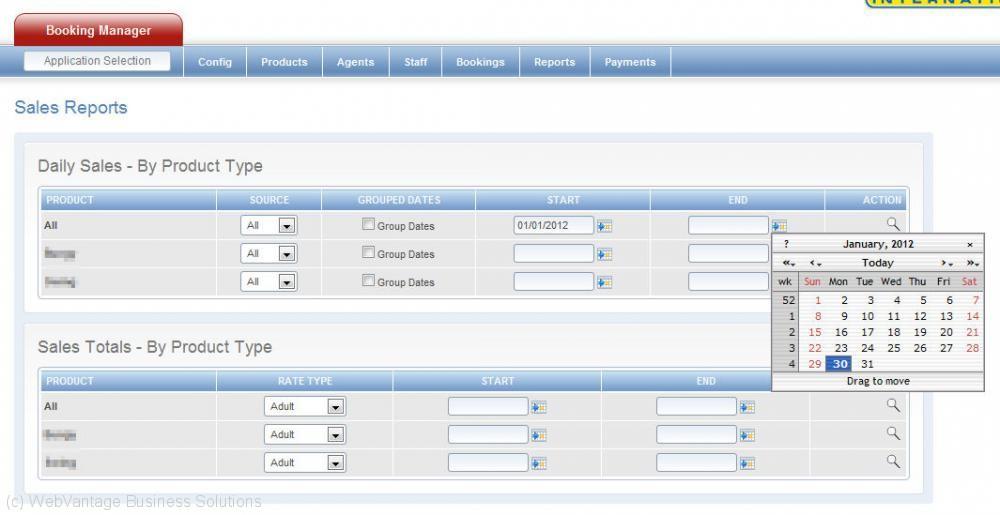The height and width of the screenshot is (515, 1000).
Task: Go to previous year in calendar popup
Action: point(788,263)
